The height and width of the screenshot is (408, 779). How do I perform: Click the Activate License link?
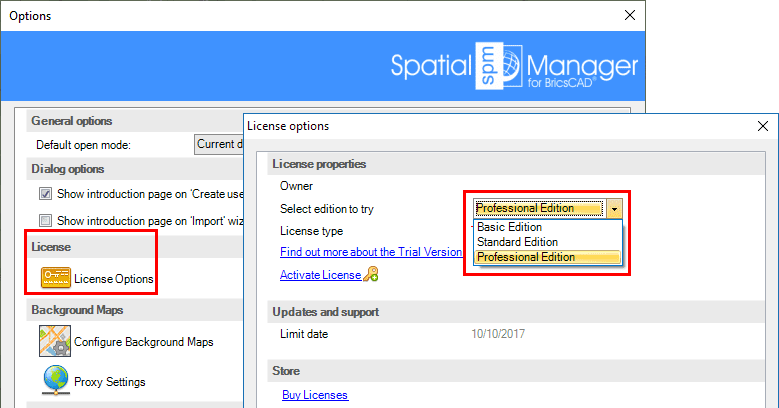320,275
